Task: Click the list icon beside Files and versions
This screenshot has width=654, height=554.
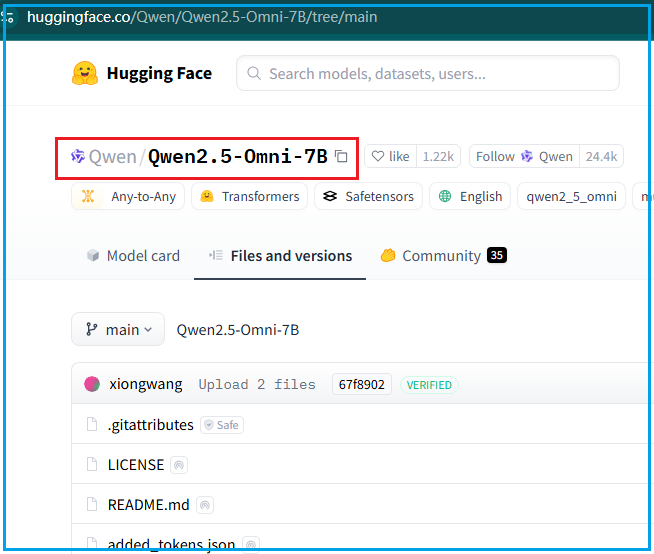Action: click(216, 255)
